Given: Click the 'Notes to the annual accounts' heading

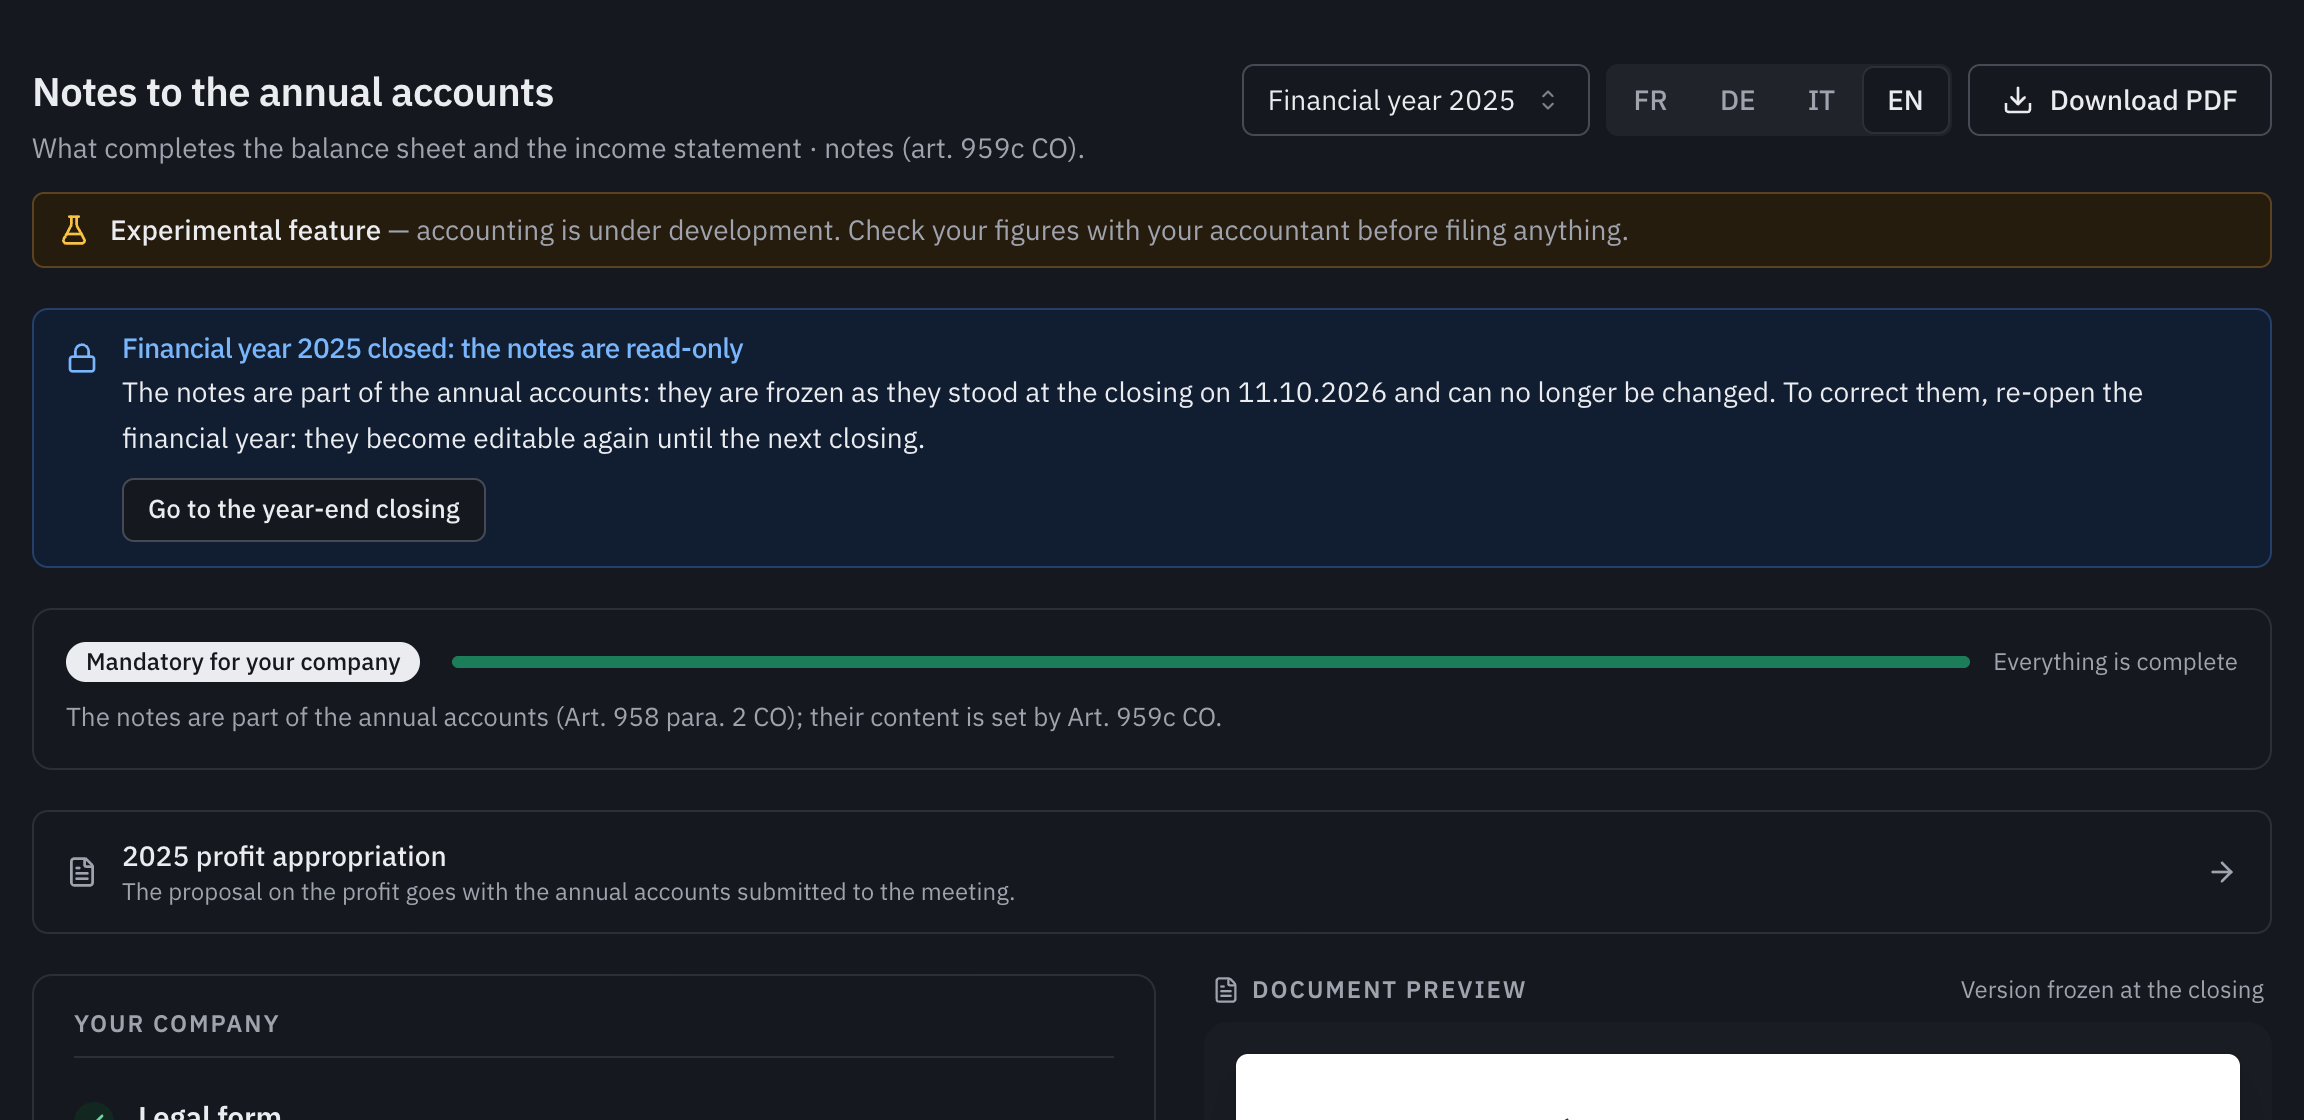Looking at the screenshot, I should point(293,93).
